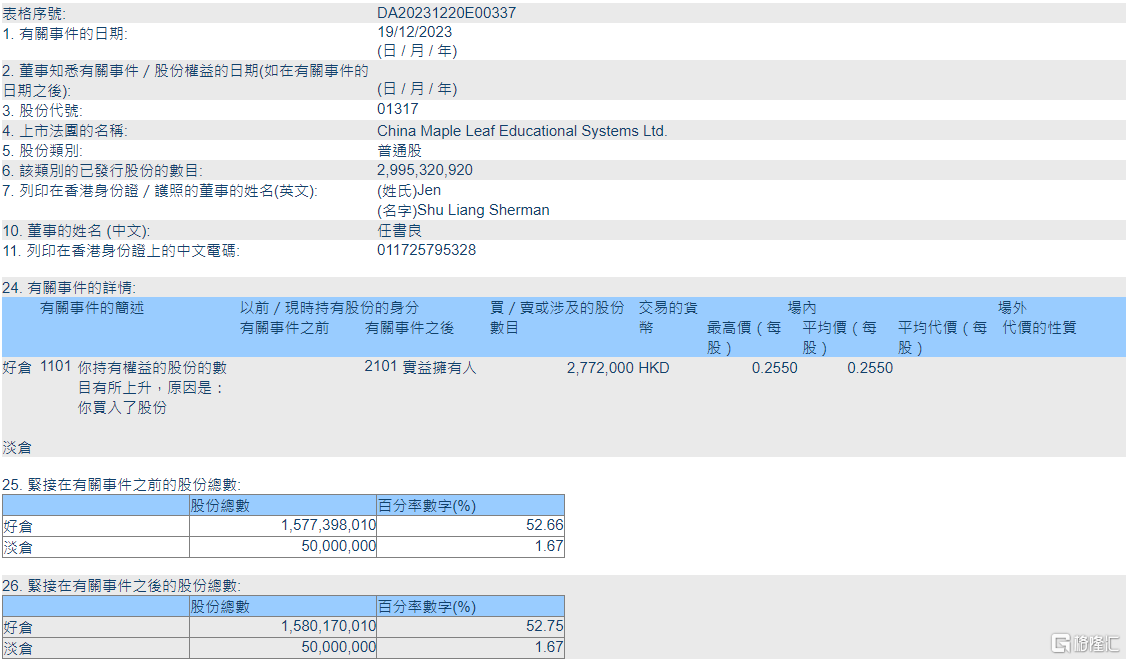Click label 1. 有關事件的日期

65,34
